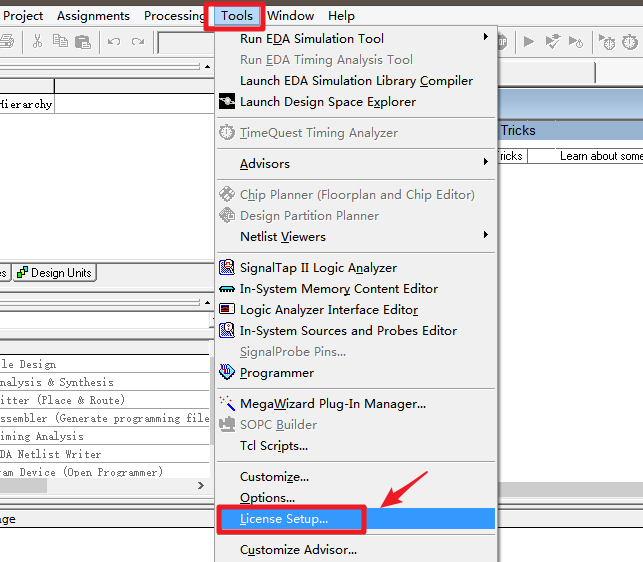Open the Window menu

290,16
